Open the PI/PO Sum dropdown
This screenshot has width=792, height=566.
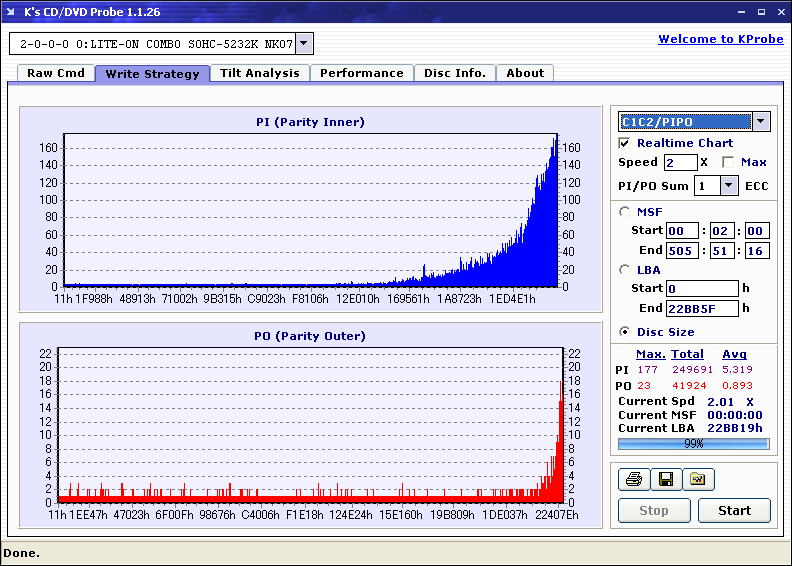(x=728, y=186)
